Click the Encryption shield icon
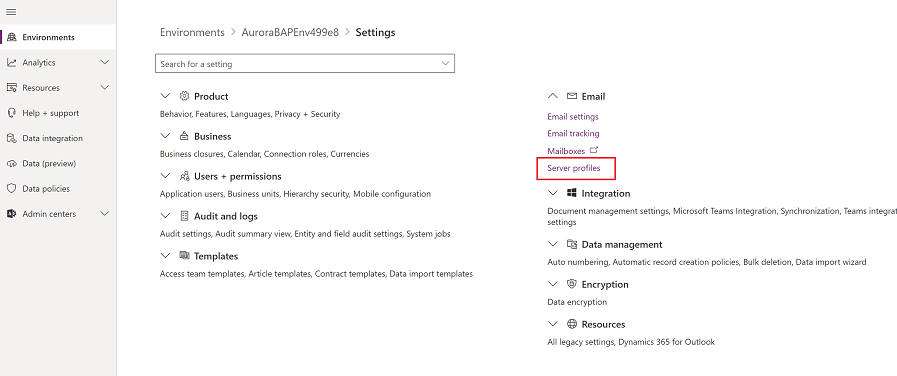The width and height of the screenshot is (897, 376). point(571,284)
